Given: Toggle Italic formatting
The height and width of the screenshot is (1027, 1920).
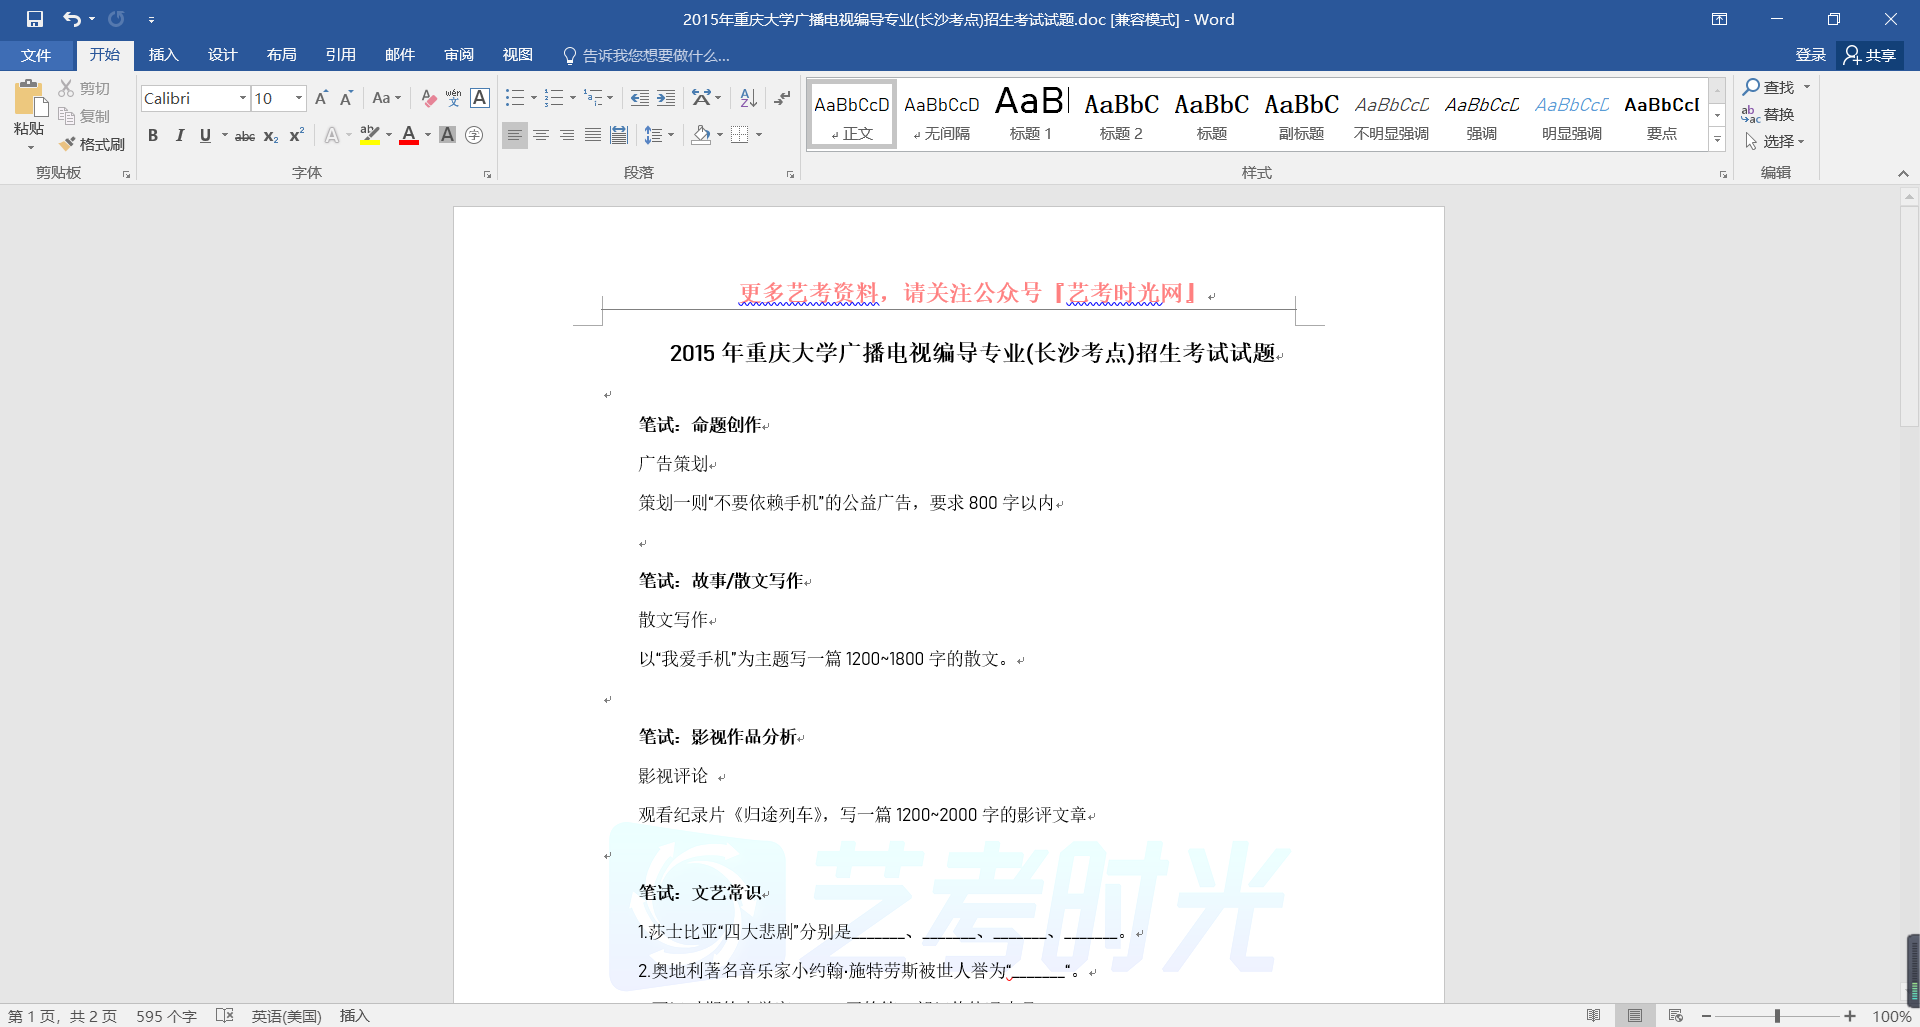Looking at the screenshot, I should (179, 136).
